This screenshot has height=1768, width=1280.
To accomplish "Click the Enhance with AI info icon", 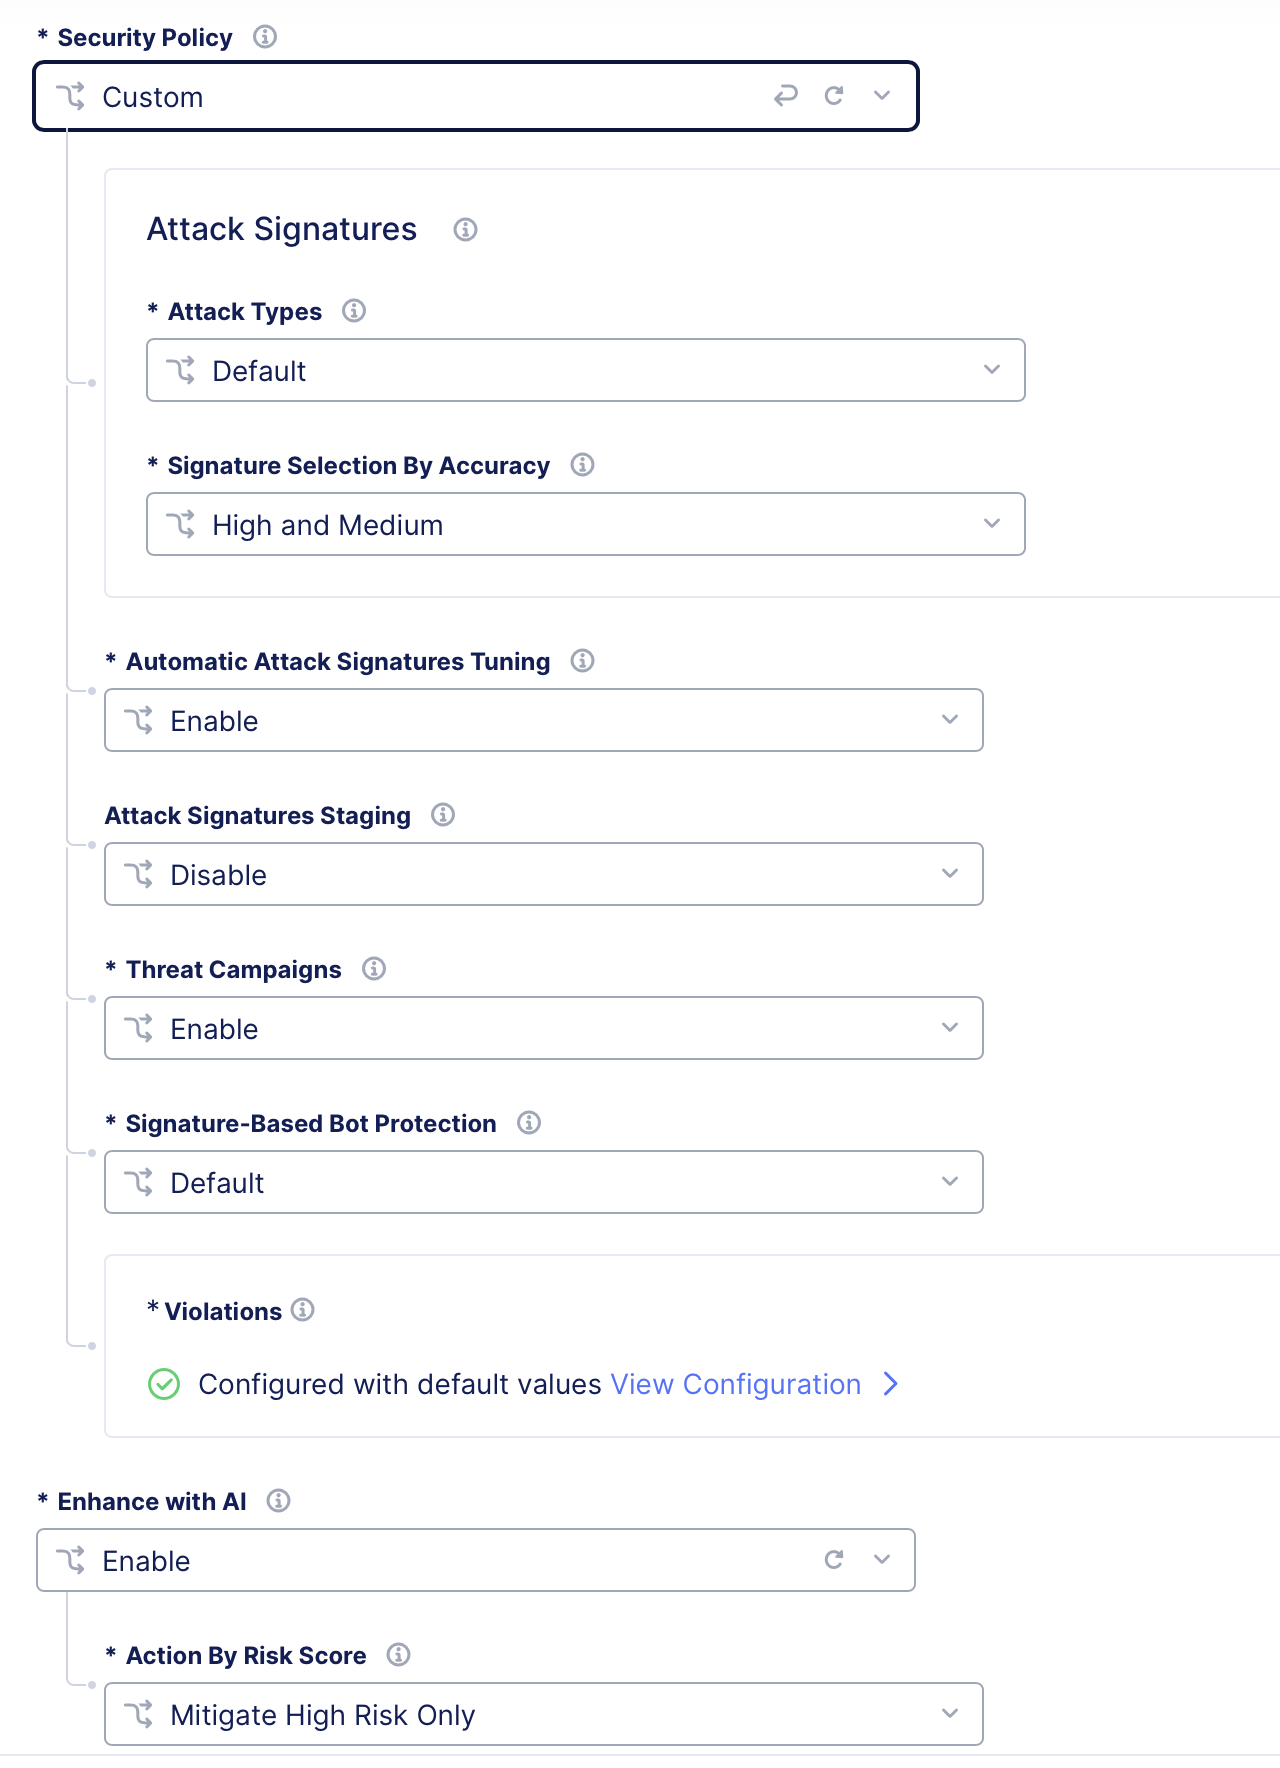I will coord(280,1501).
